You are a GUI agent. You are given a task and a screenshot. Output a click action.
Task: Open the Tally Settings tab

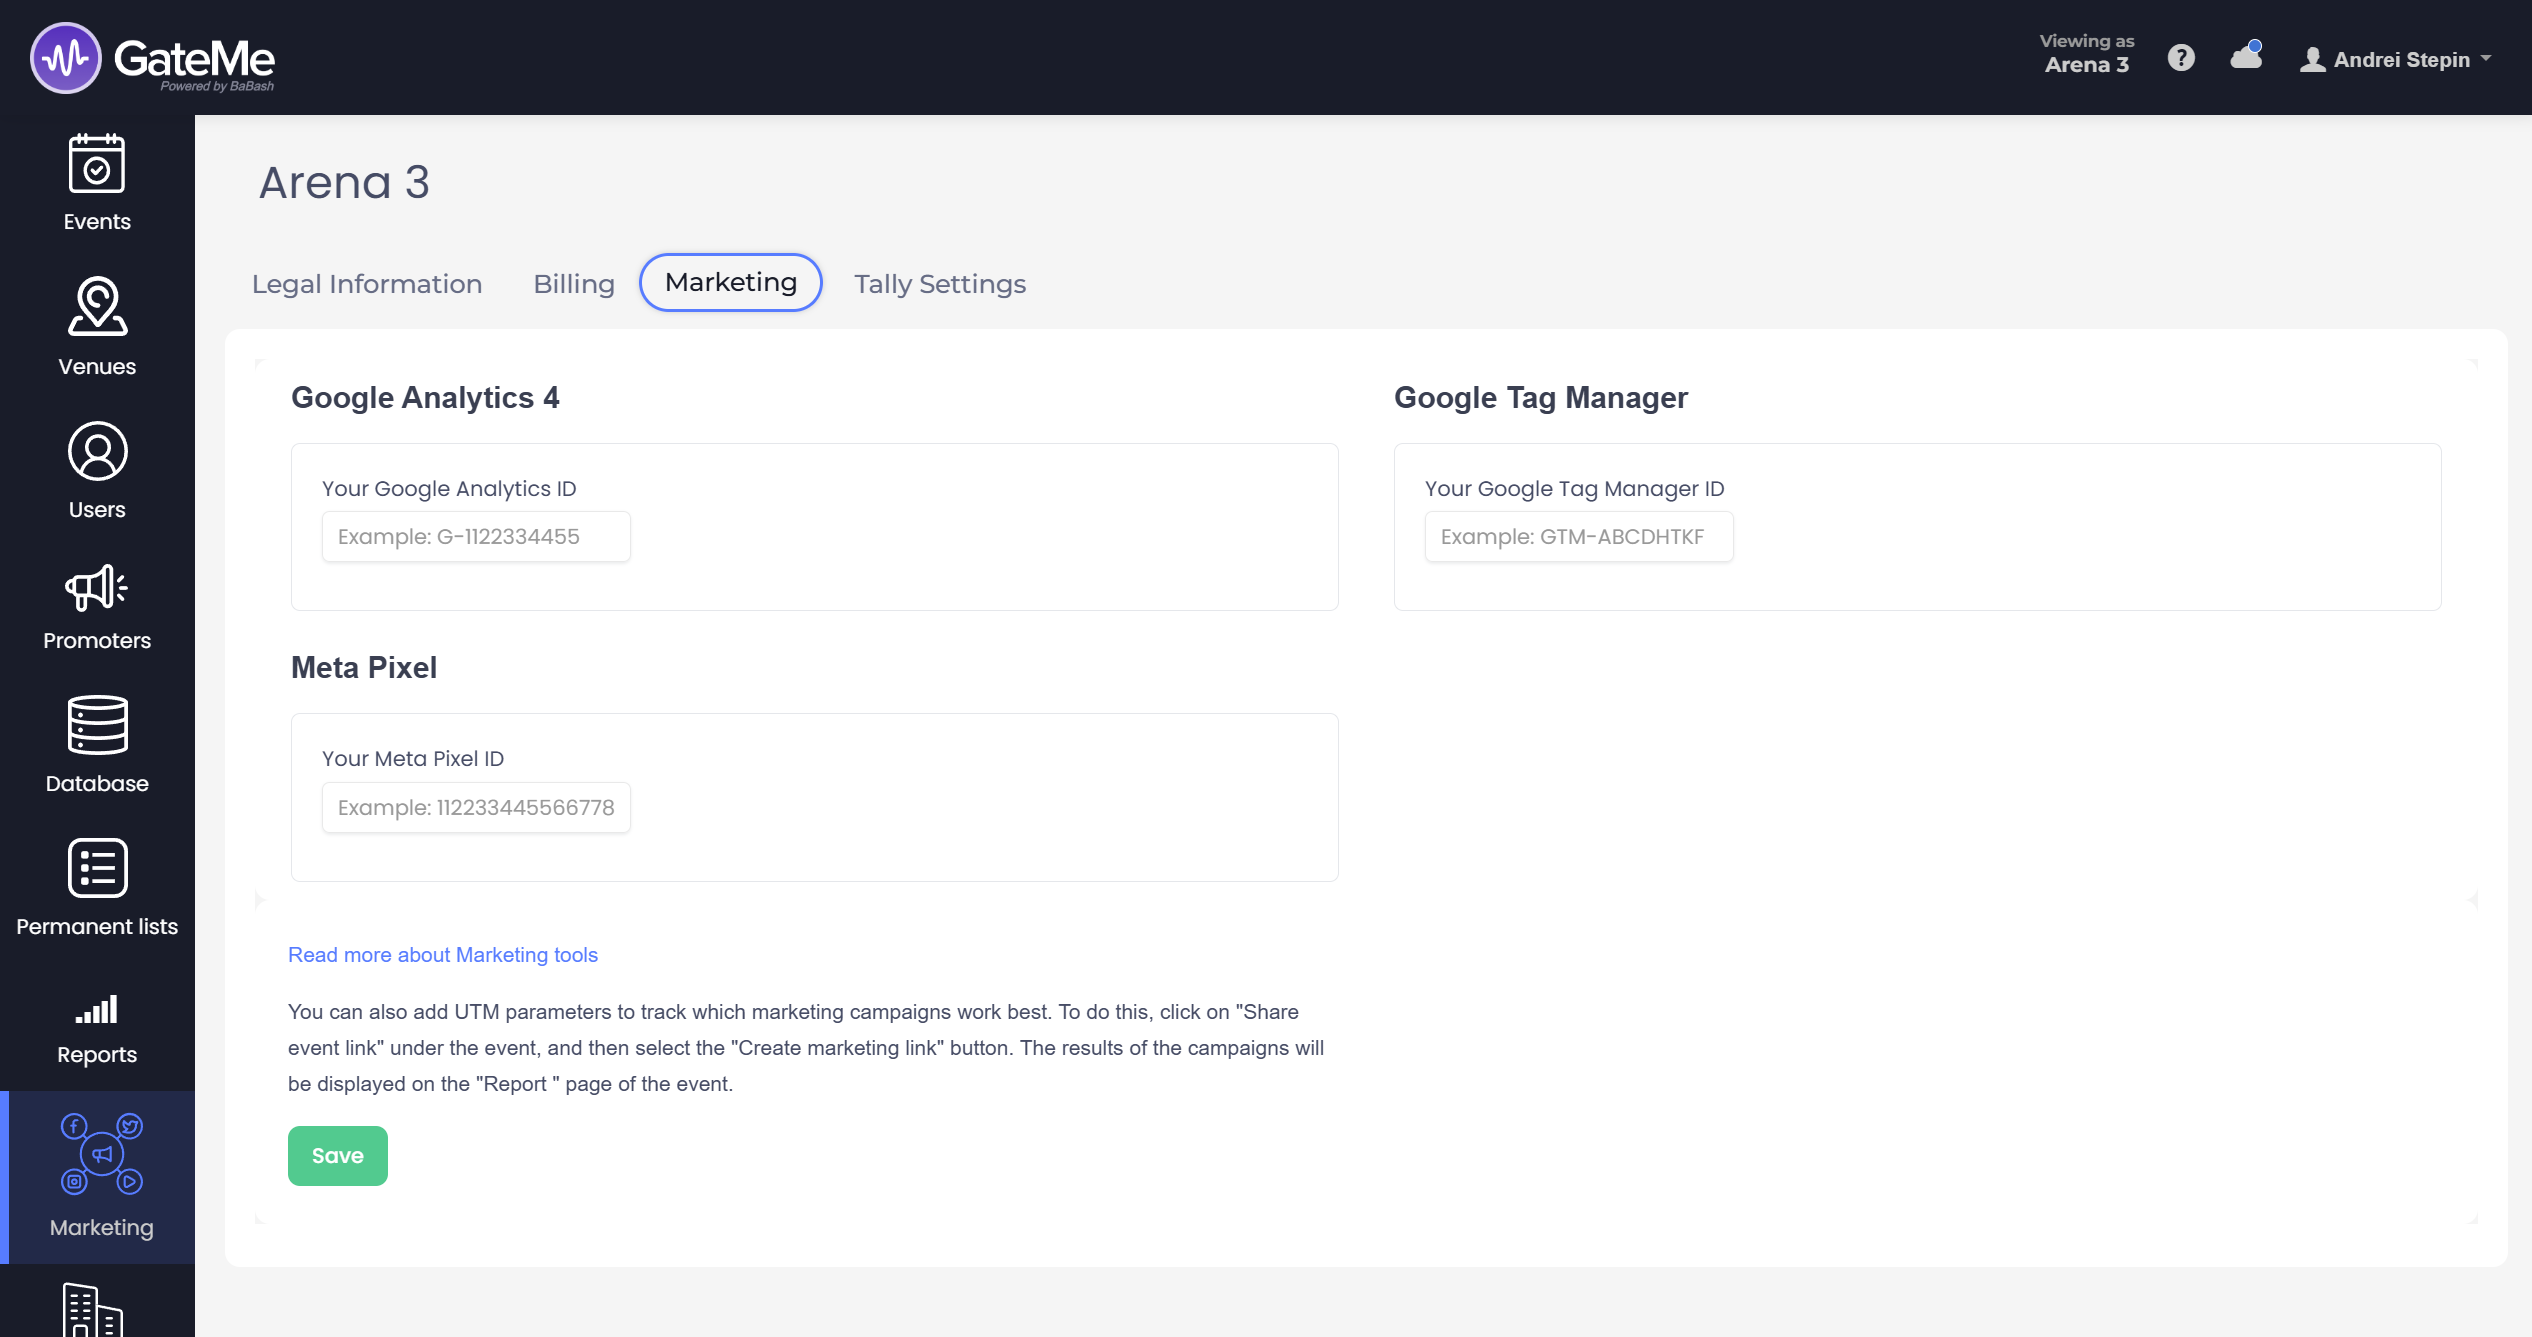(x=940, y=284)
